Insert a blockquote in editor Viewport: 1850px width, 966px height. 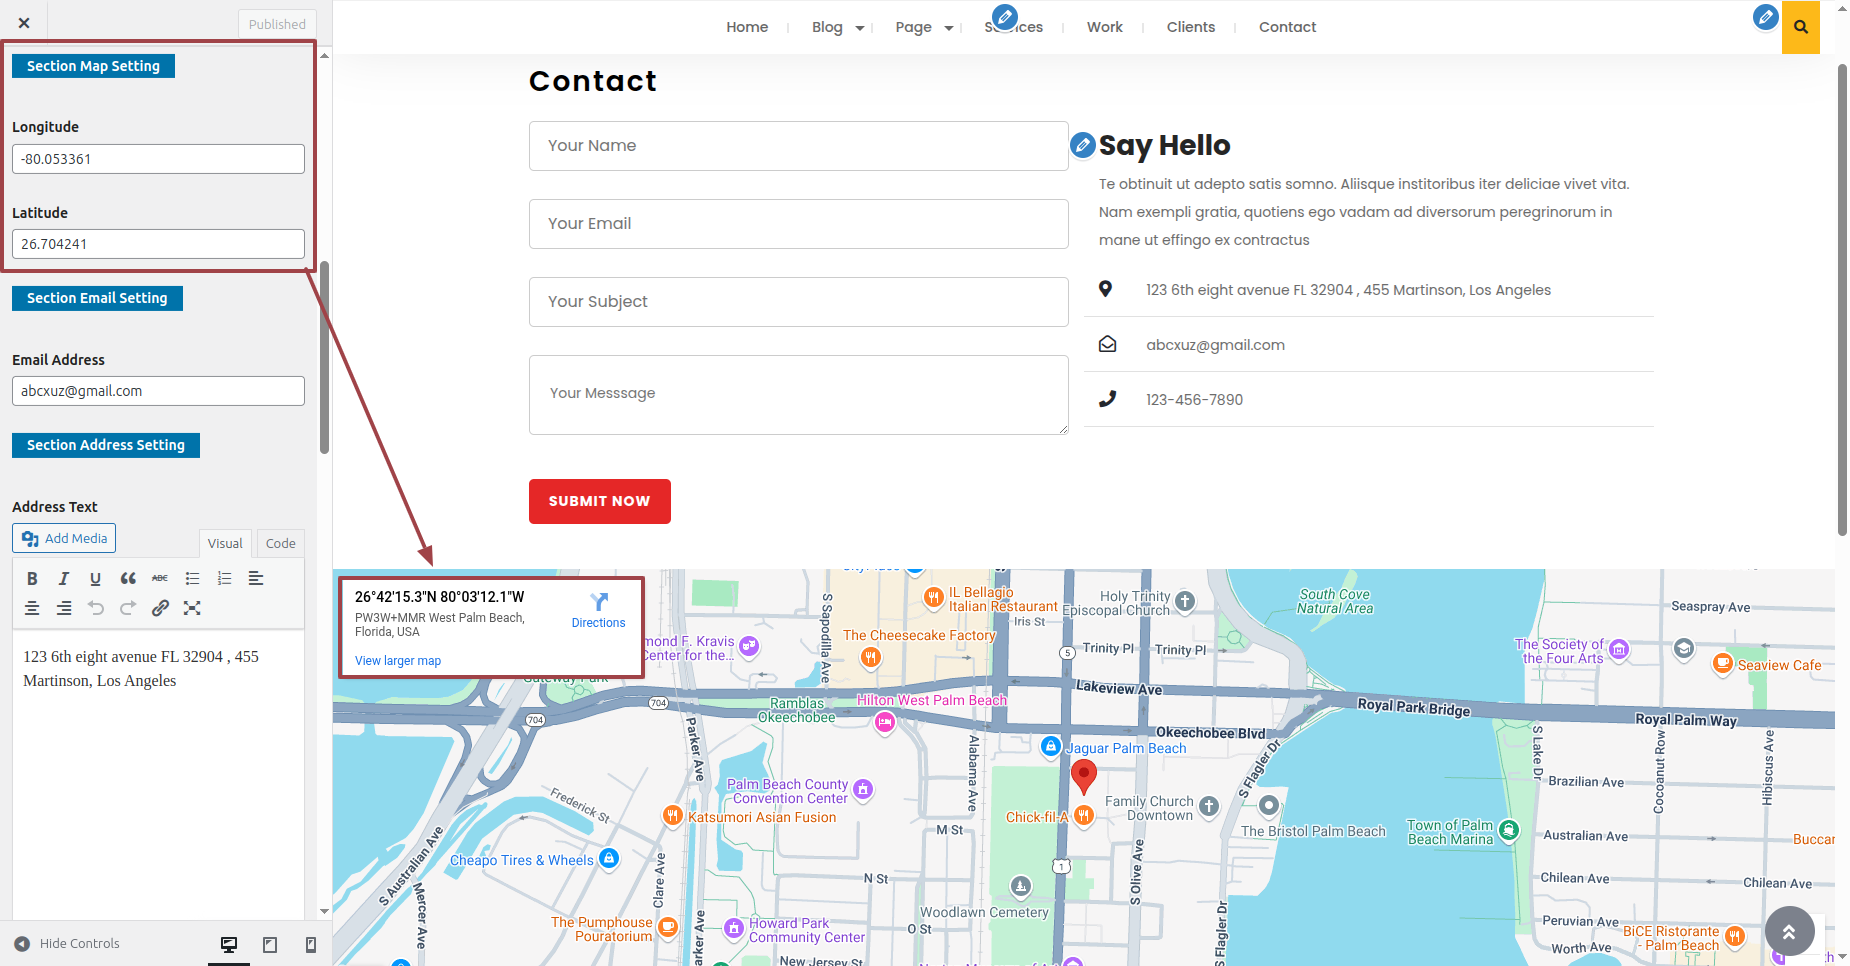click(128, 578)
